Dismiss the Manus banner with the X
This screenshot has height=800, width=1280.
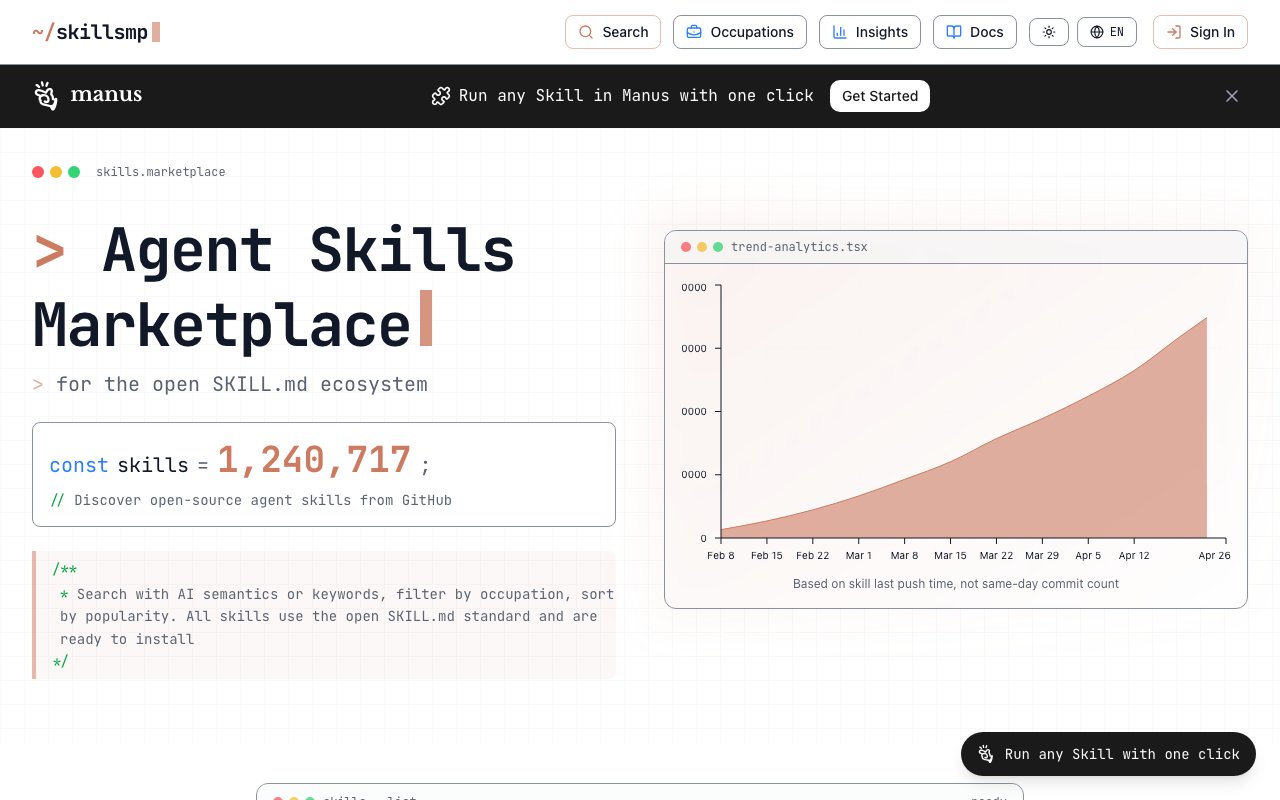coord(1232,96)
